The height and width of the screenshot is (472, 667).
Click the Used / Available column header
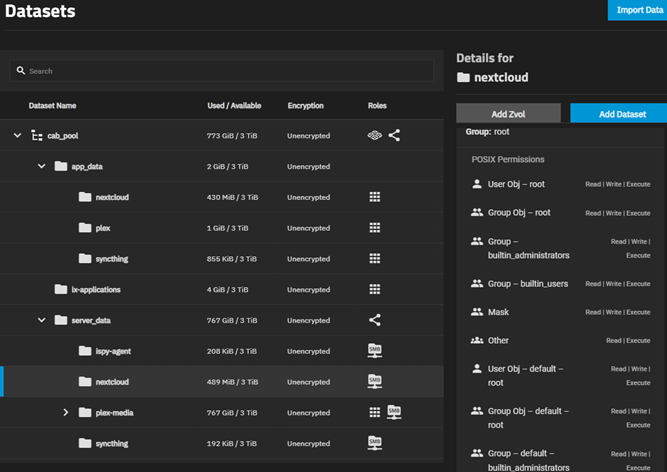tap(234, 105)
